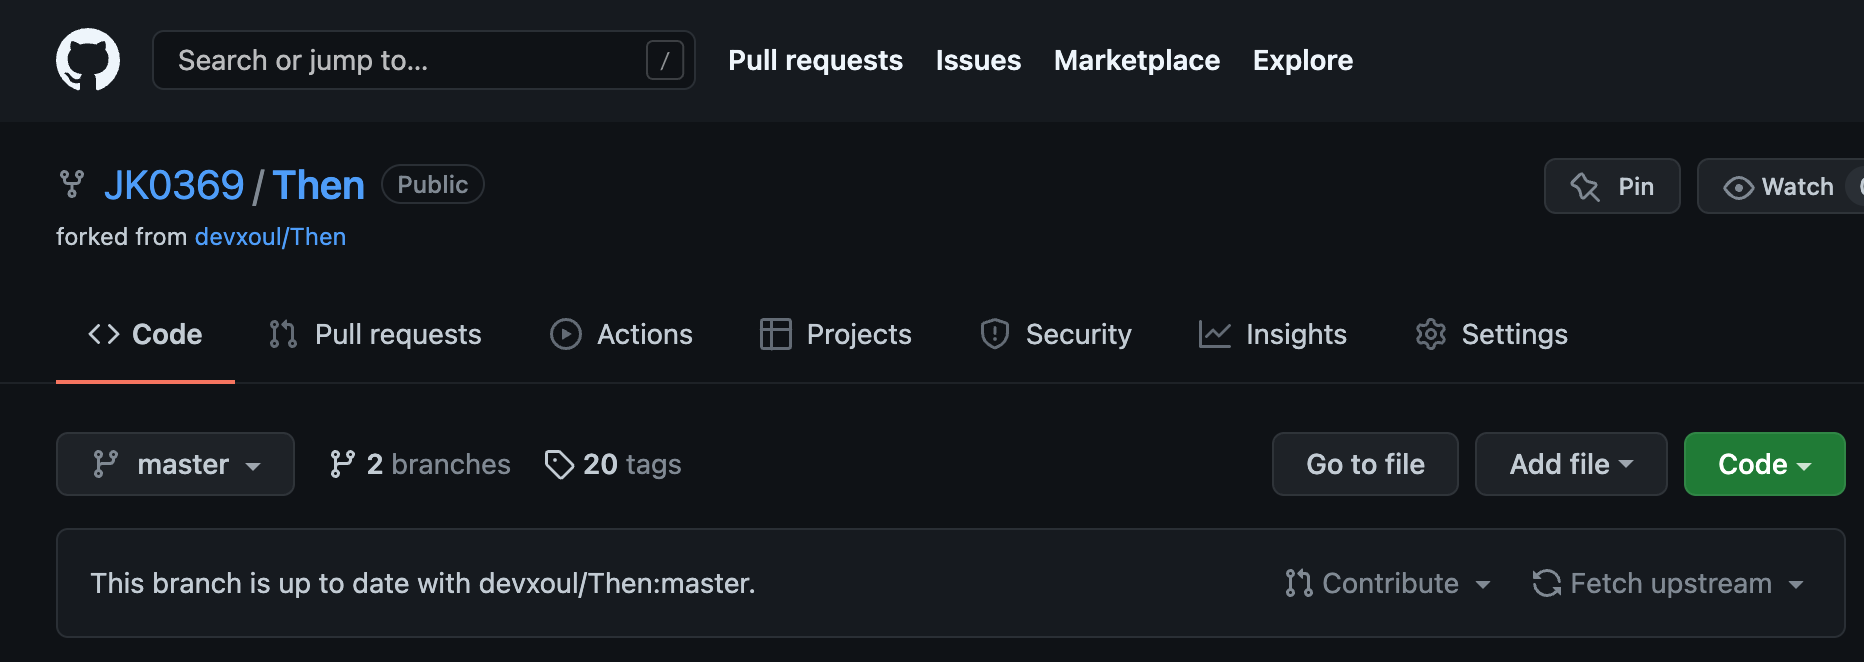The height and width of the screenshot is (662, 1864).
Task: Expand the Contribute dropdown
Action: tap(1388, 583)
